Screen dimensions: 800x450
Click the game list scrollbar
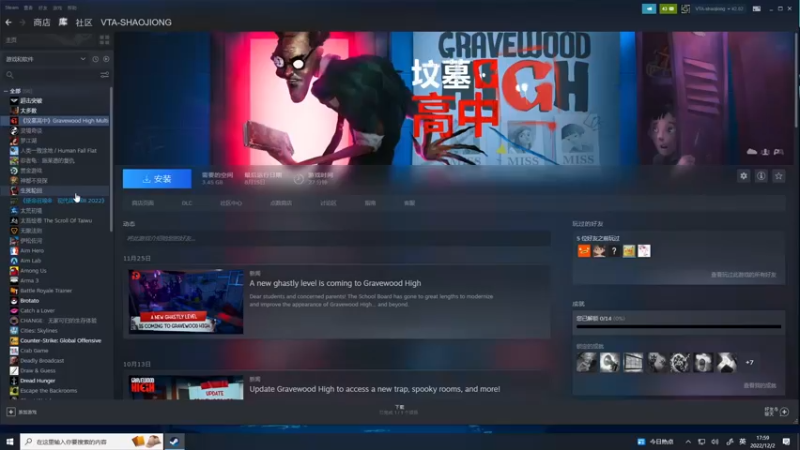coord(111,159)
